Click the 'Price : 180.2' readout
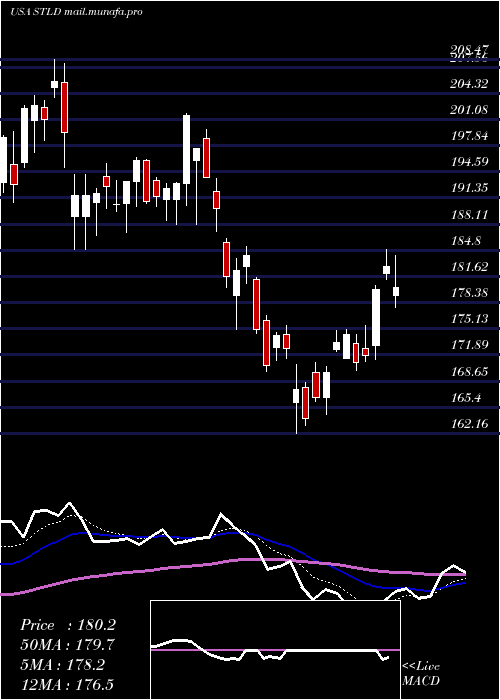The width and height of the screenshot is (500, 700). coord(68,625)
